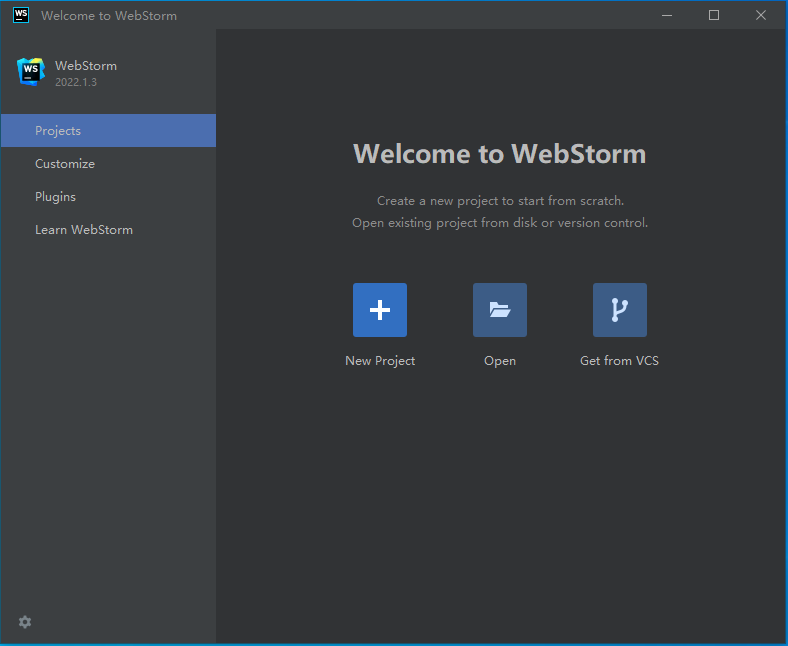
Task: Click the Welcome to WebStorm title bar text
Action: tap(109, 16)
